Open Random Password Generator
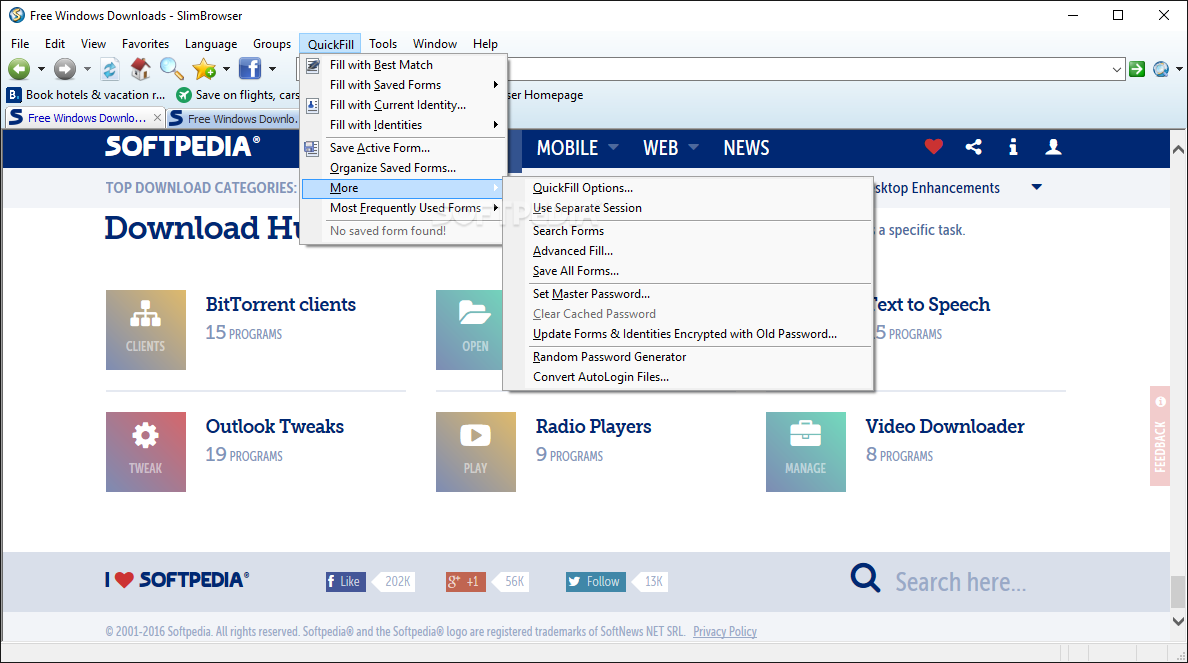The width and height of the screenshot is (1188, 663). tap(688, 357)
